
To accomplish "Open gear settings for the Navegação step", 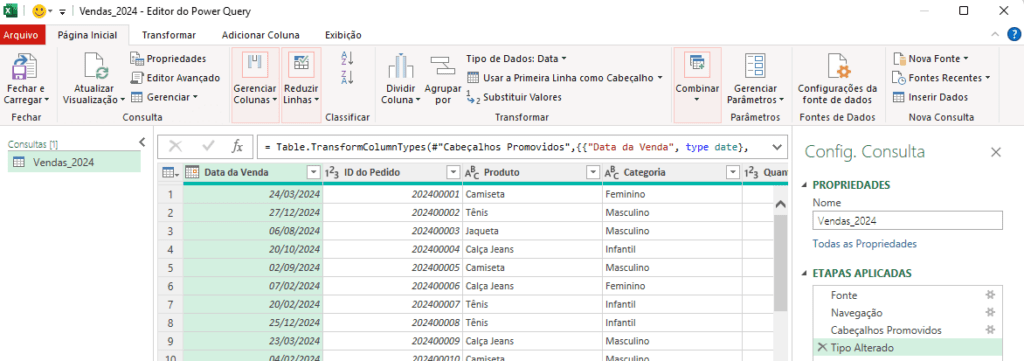I will (x=990, y=313).
